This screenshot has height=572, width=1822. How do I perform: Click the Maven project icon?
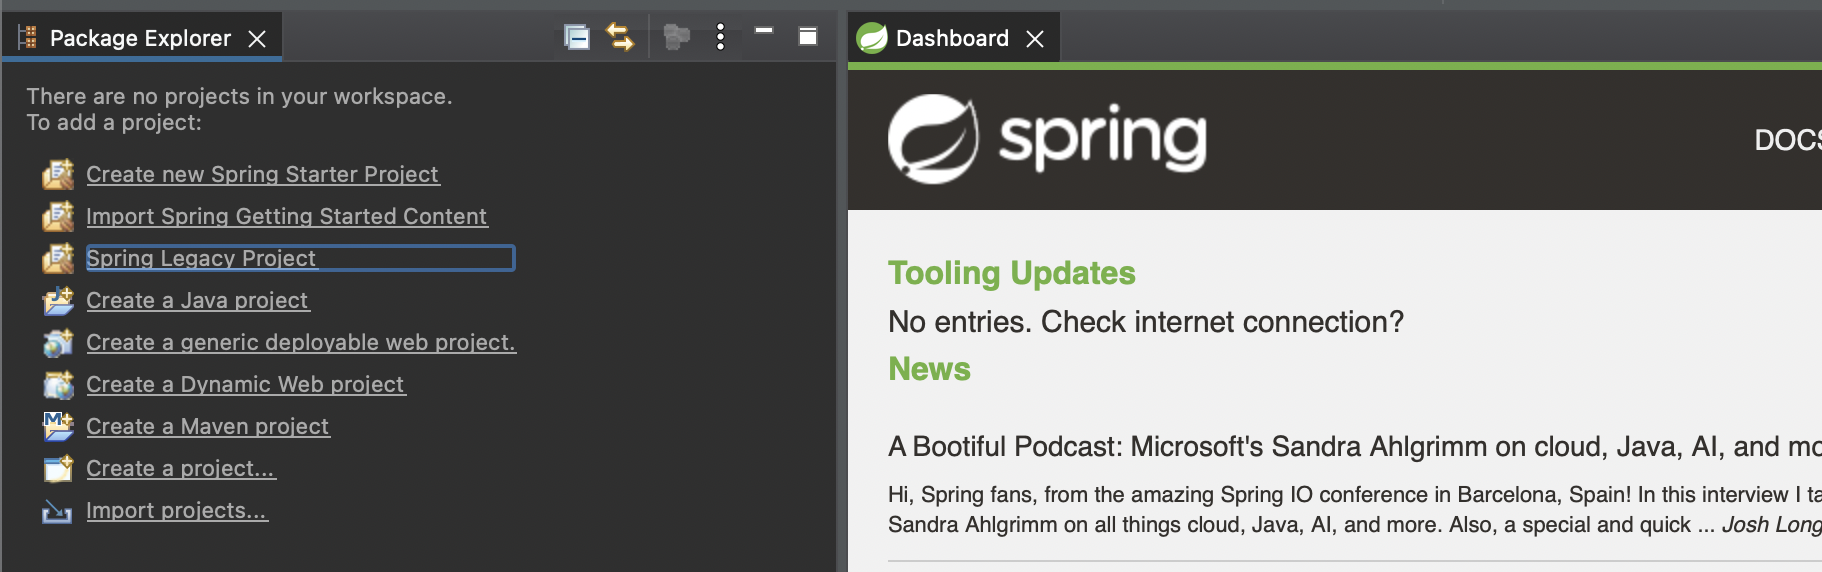click(x=58, y=426)
